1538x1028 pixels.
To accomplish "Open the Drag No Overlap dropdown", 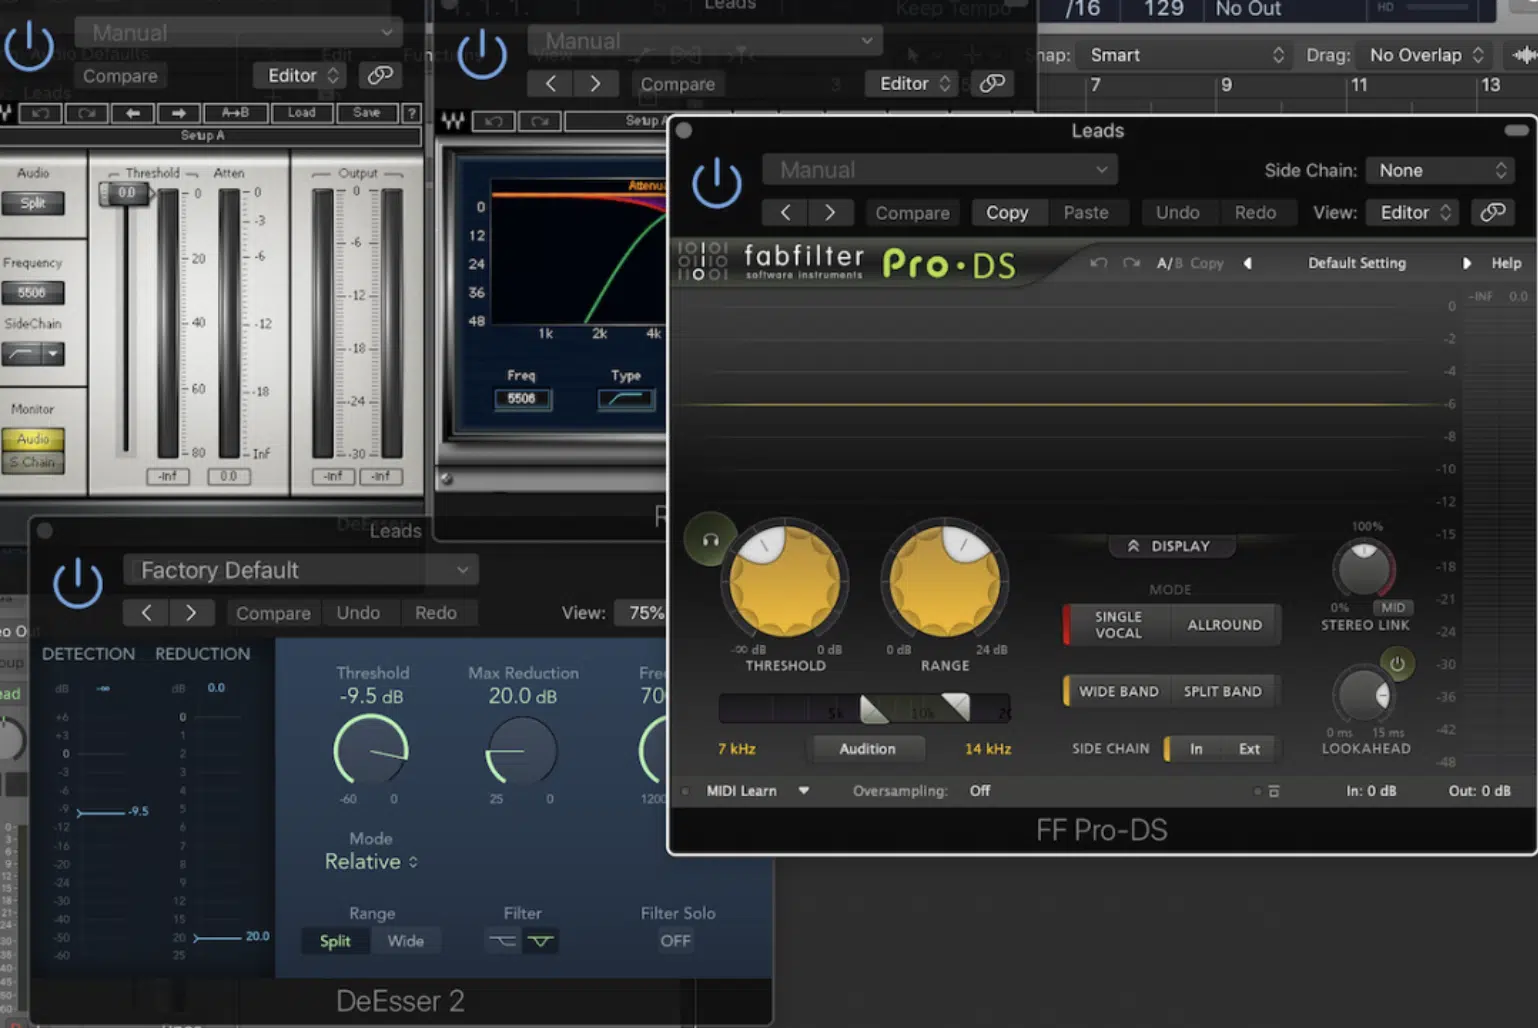I will [1424, 55].
